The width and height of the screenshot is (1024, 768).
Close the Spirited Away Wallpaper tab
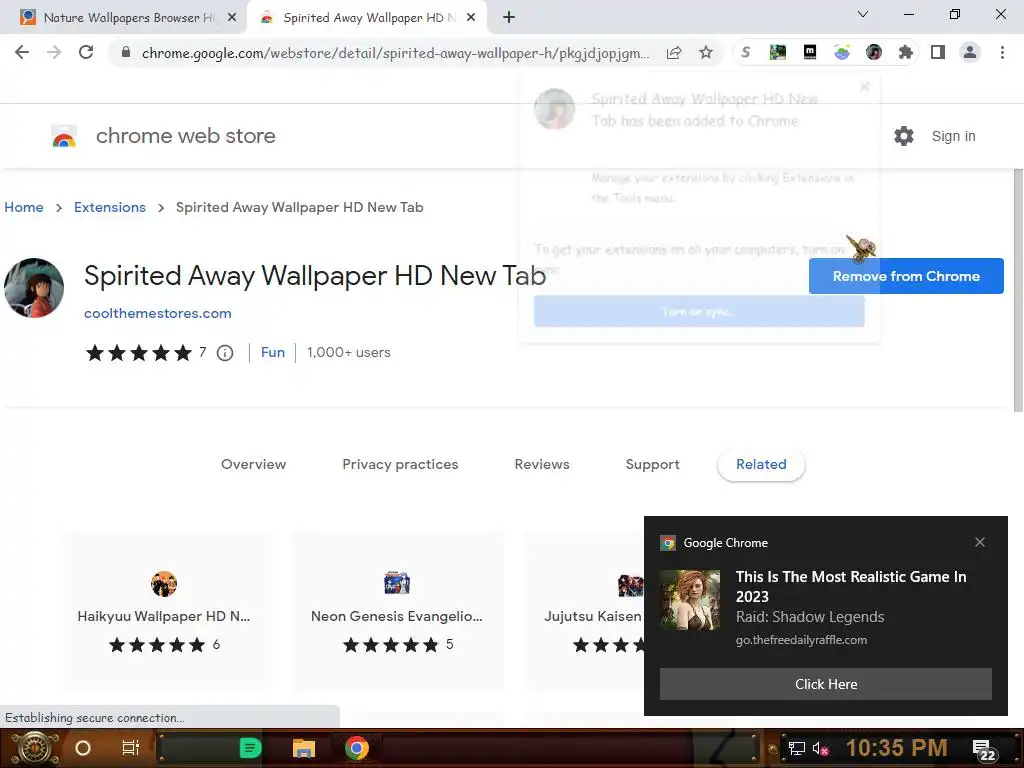tap(471, 18)
